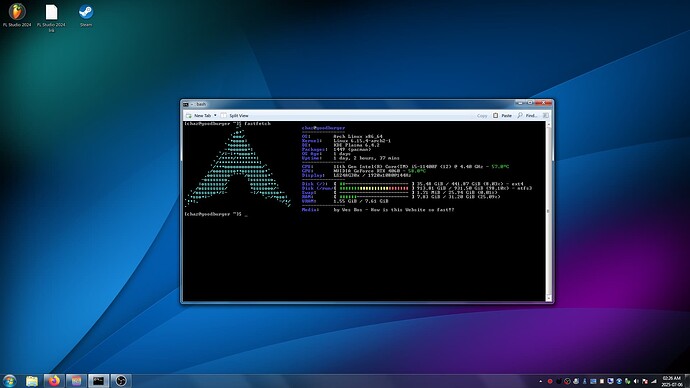This screenshot has width=690, height=388.
Task: Open the rainbow-colored app in the taskbar
Action: click(76, 381)
